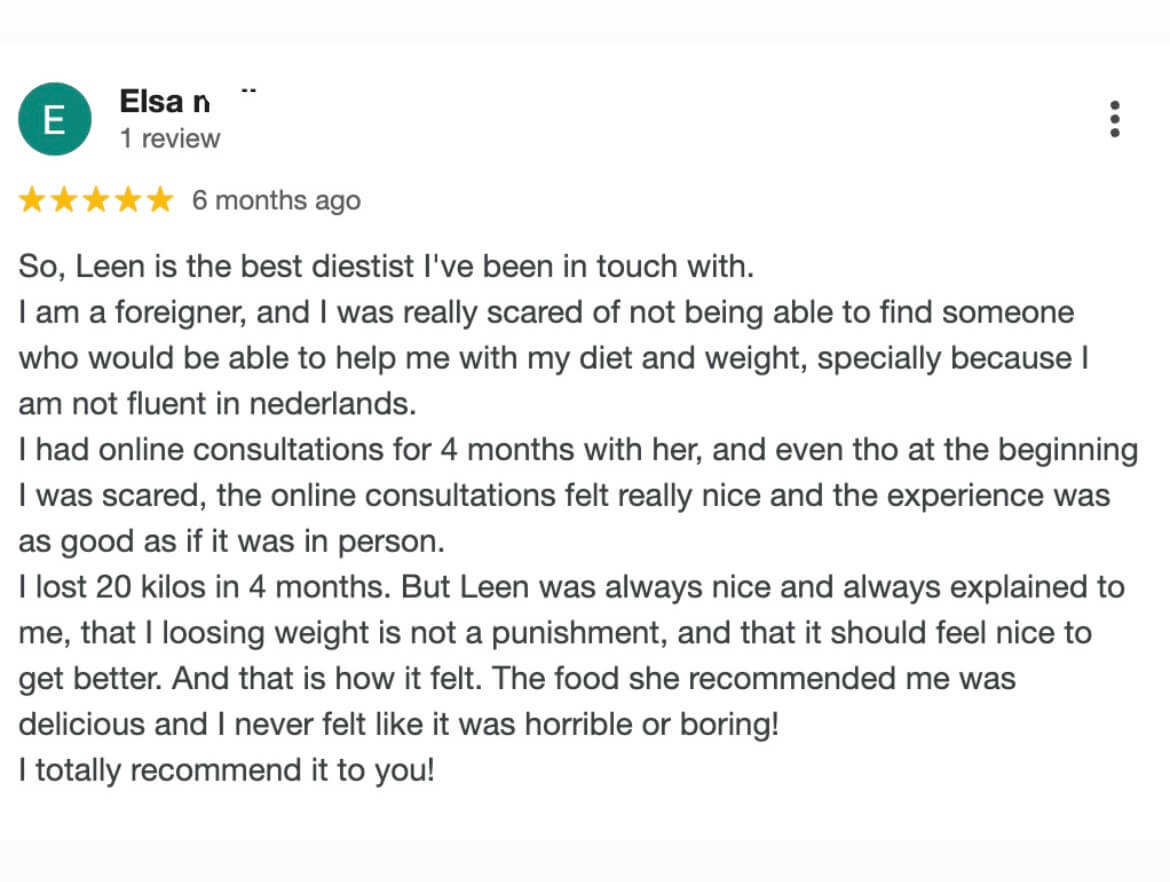Click the text 'as good as if it was in person.'
The width and height of the screenshot is (1170, 882).
pyautogui.click(x=231, y=541)
